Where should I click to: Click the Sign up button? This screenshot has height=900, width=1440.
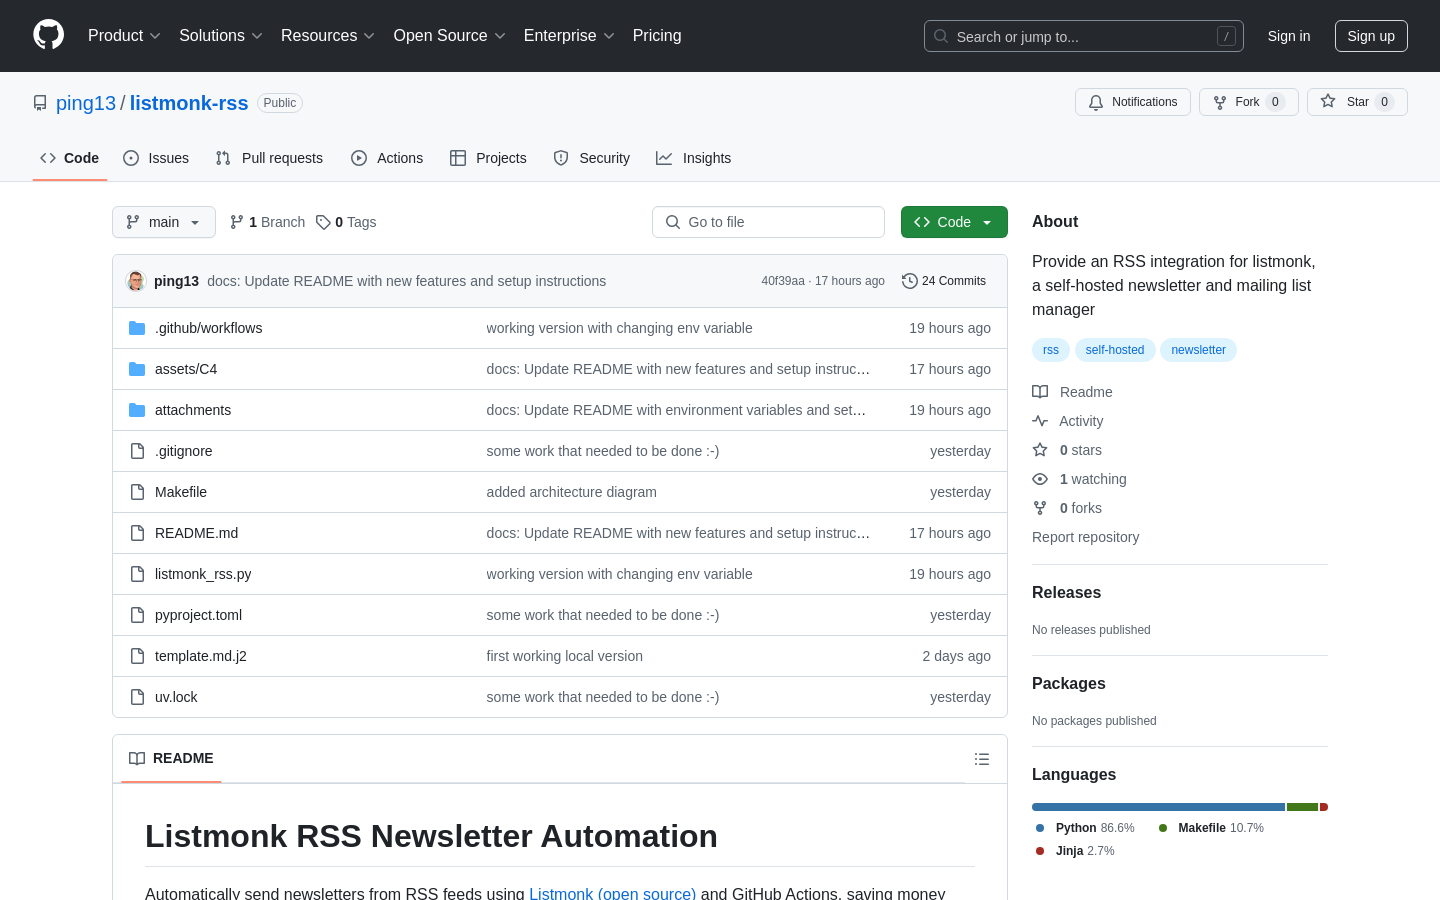(1370, 36)
